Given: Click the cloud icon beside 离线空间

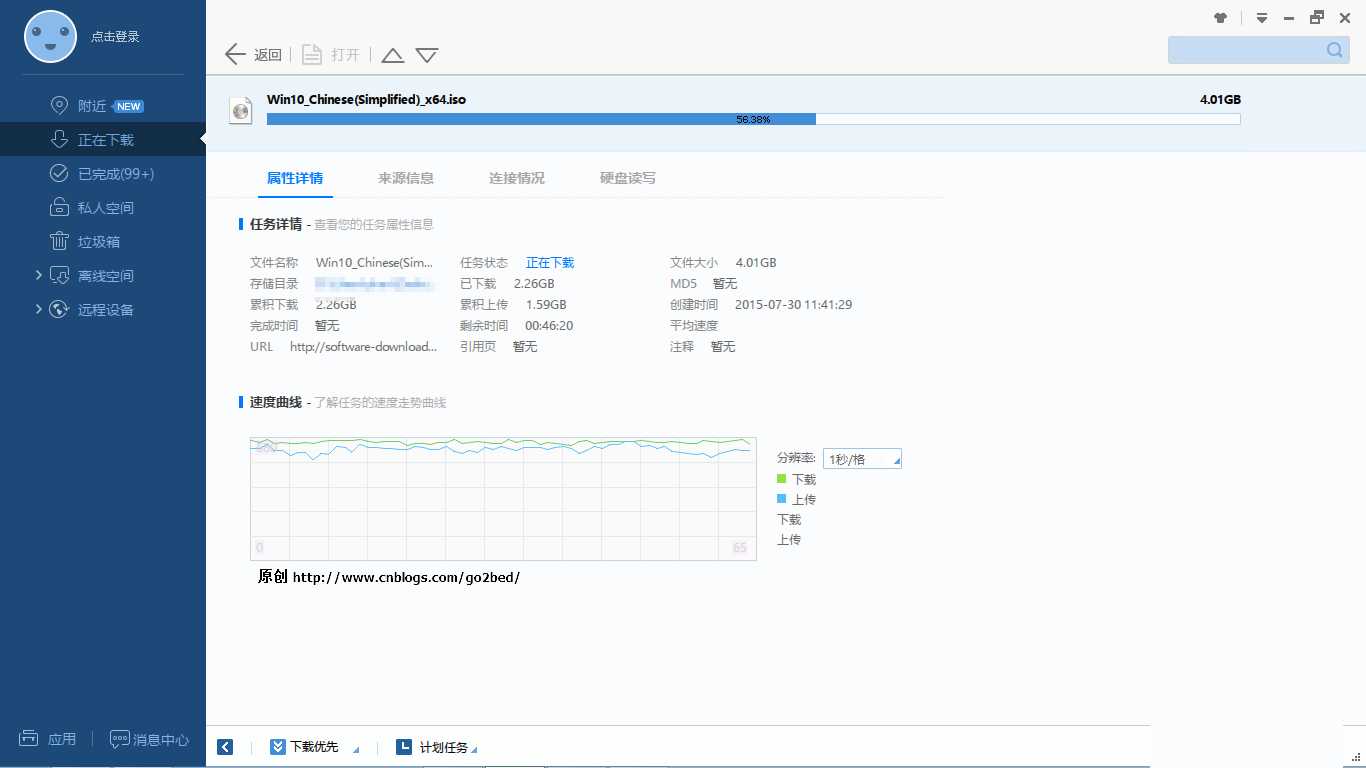Looking at the screenshot, I should point(59,275).
